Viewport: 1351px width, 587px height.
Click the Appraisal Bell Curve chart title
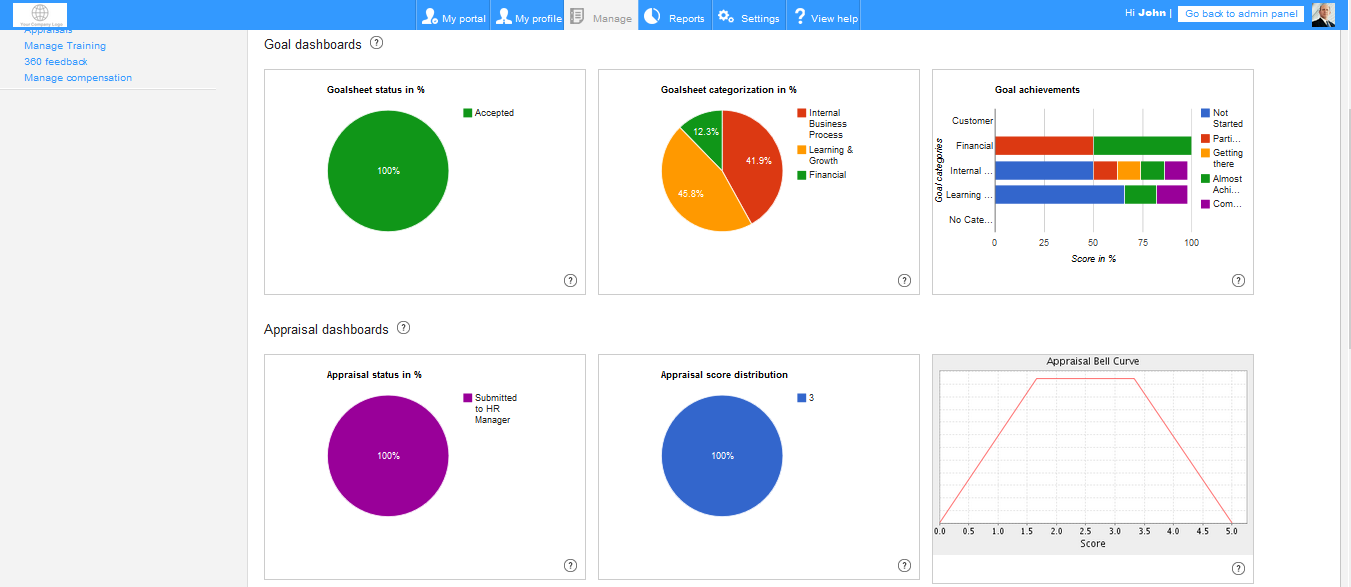1093,361
